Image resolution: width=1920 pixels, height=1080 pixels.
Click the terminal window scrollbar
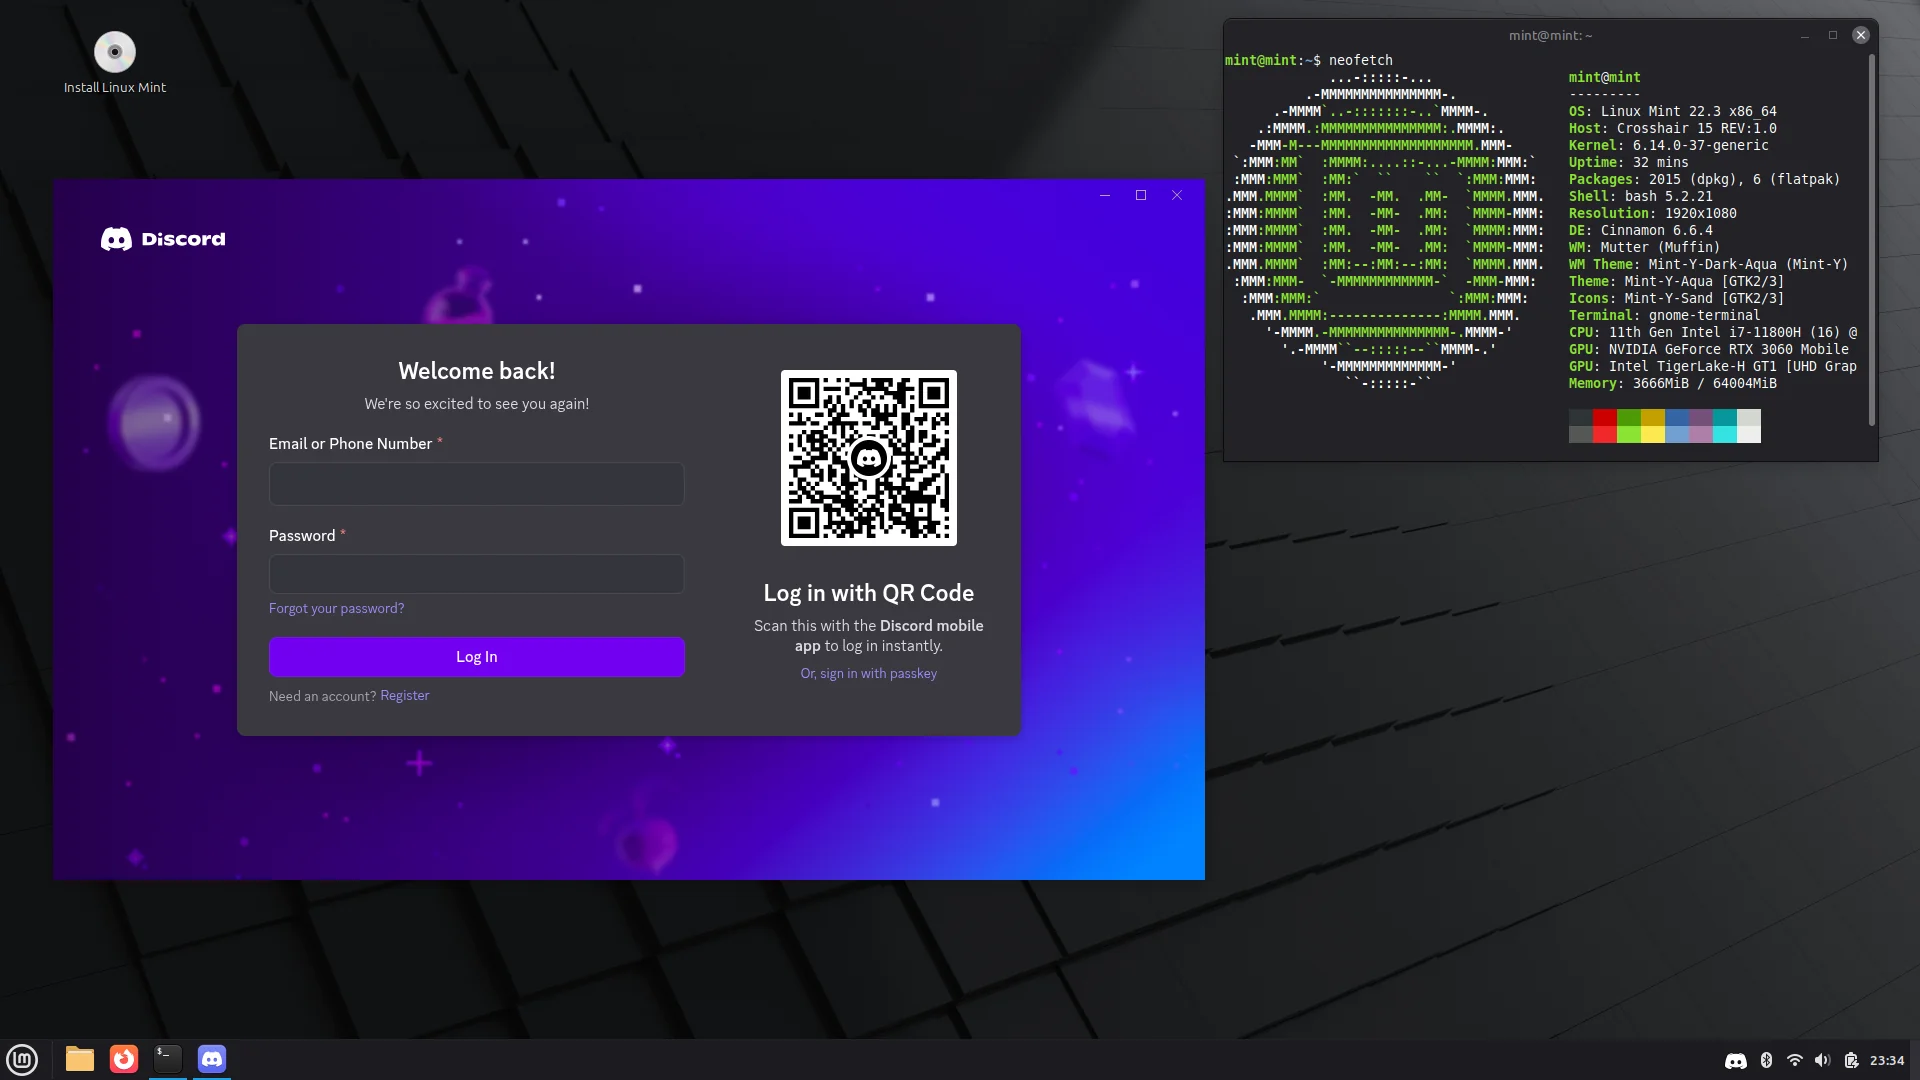(x=1872, y=240)
